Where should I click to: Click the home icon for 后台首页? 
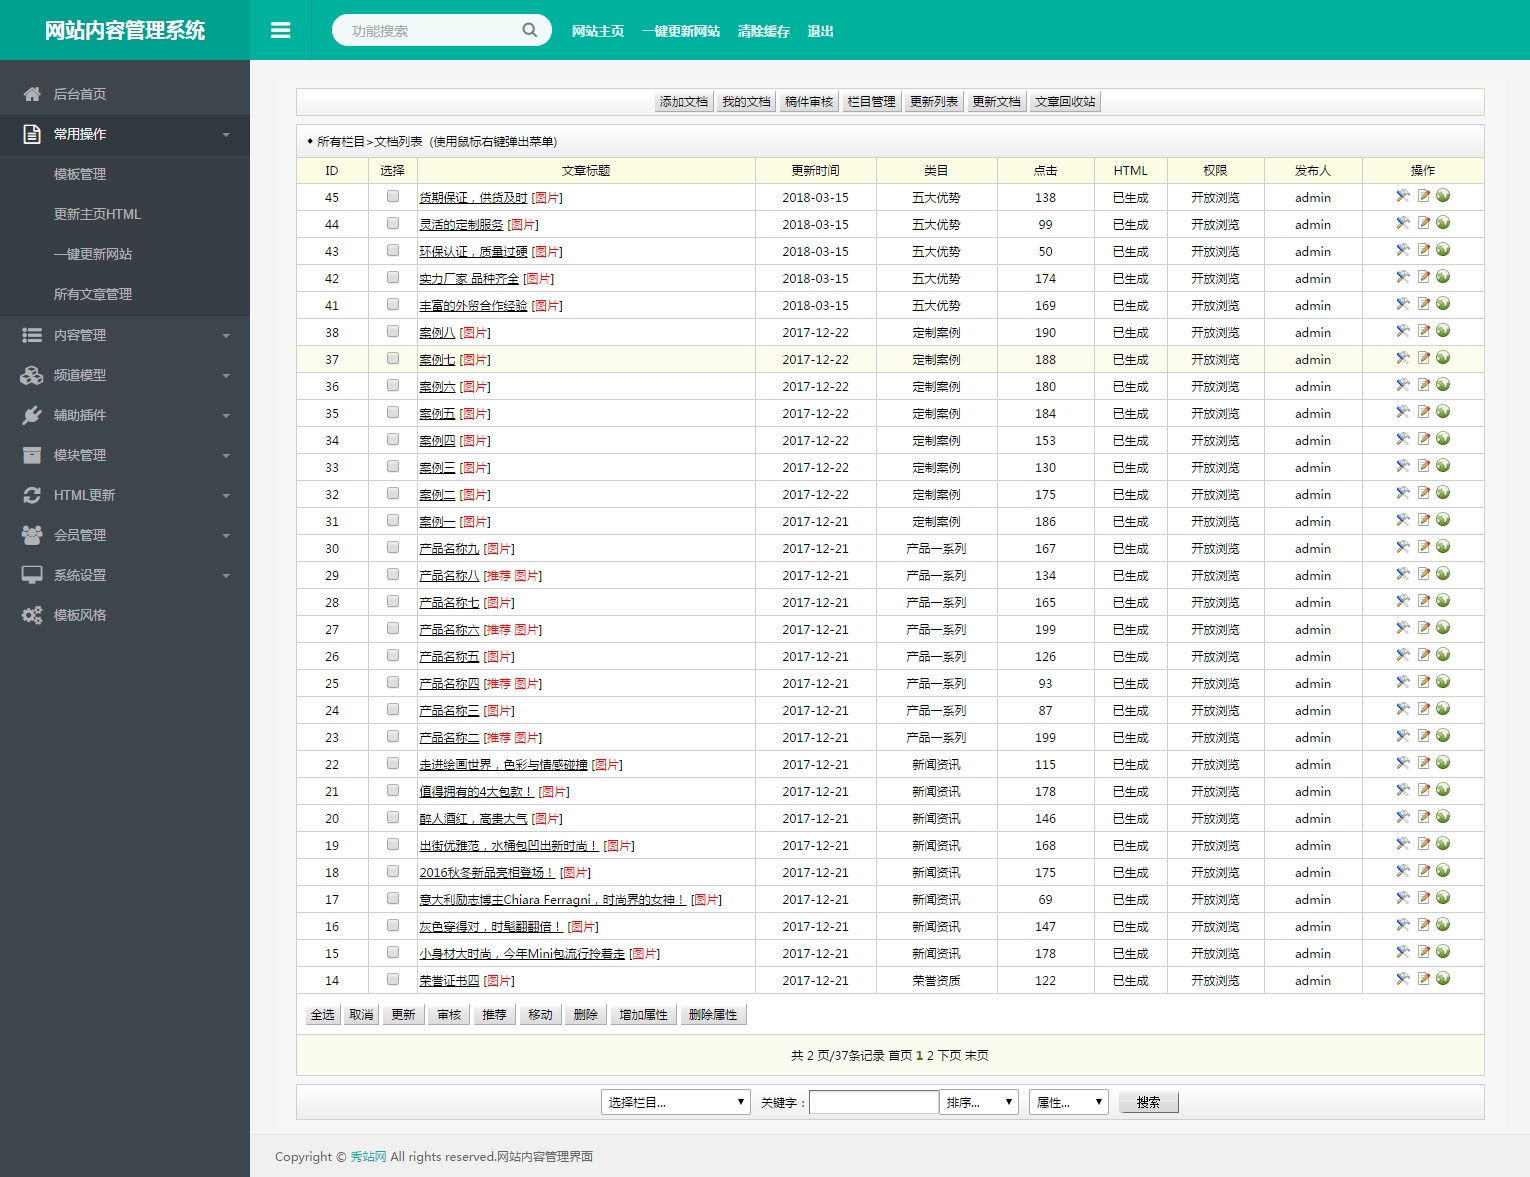tap(32, 94)
